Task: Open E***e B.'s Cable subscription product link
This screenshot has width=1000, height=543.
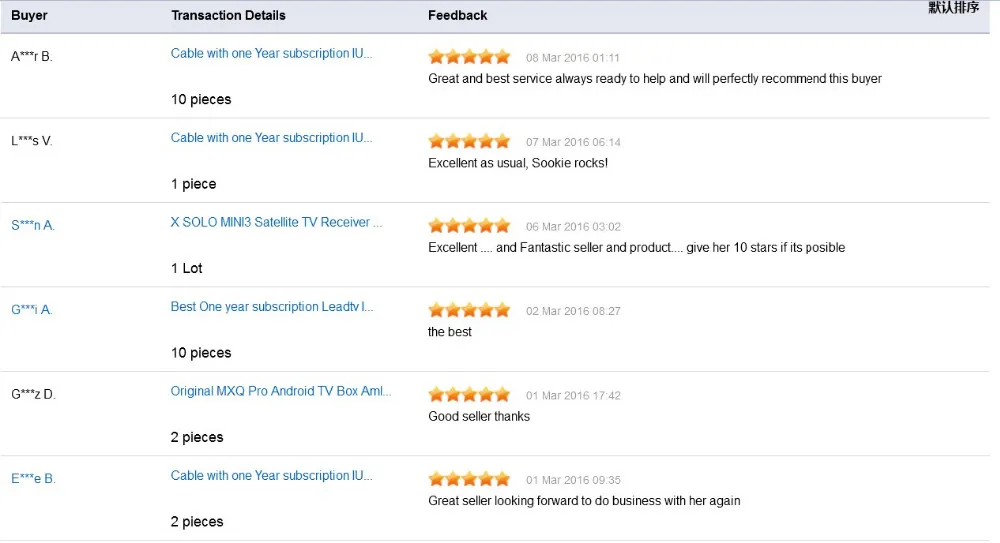Action: pyautogui.click(x=271, y=476)
